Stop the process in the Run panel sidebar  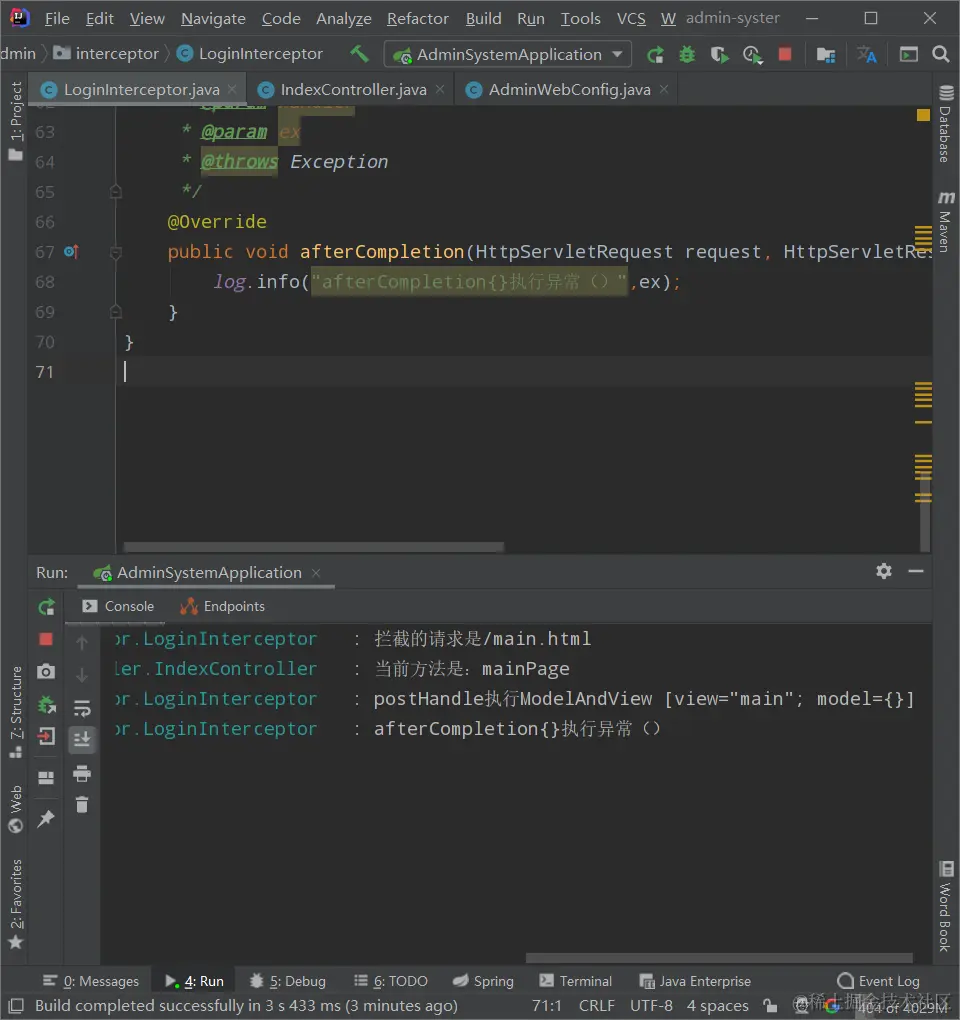pos(46,639)
